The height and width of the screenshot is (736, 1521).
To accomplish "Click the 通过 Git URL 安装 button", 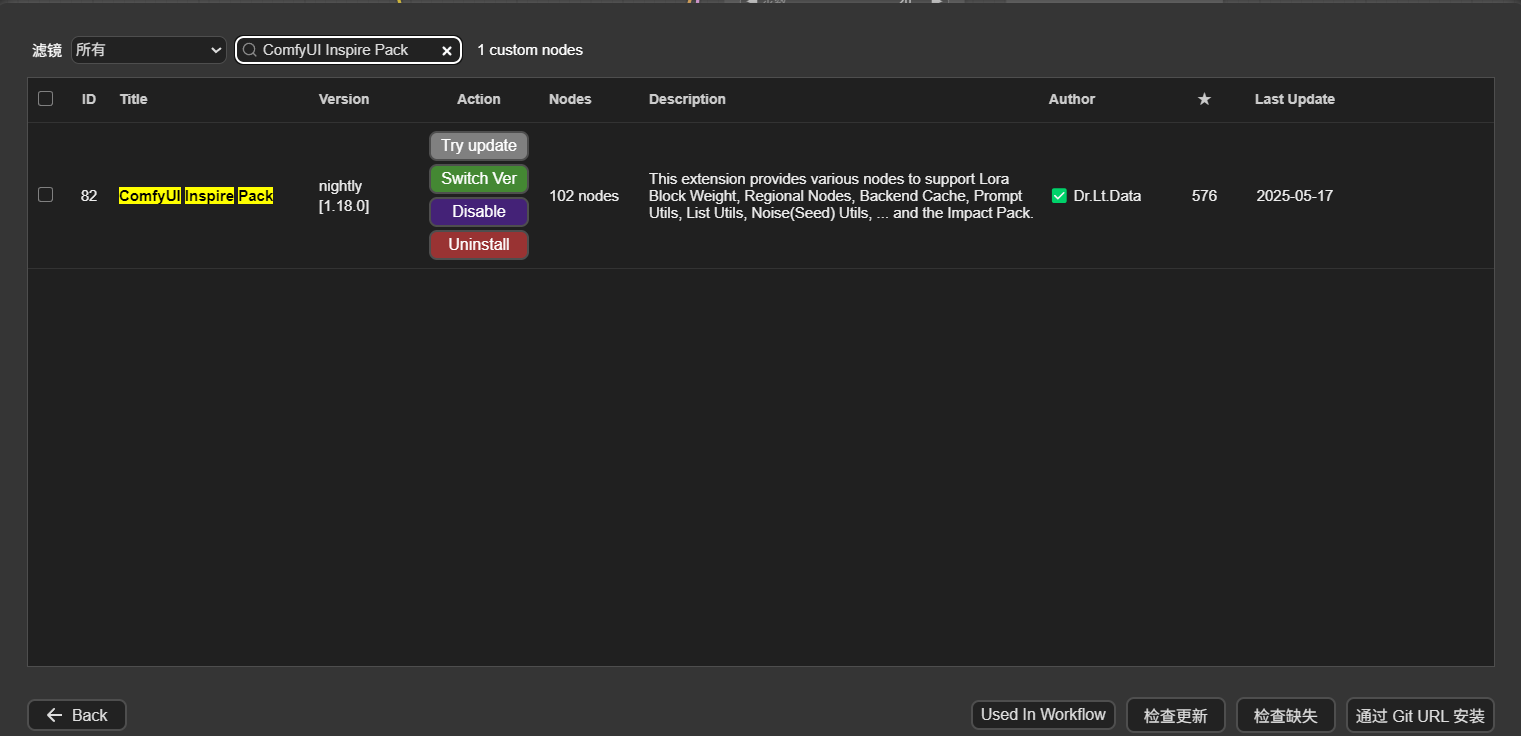I will tap(1420, 715).
